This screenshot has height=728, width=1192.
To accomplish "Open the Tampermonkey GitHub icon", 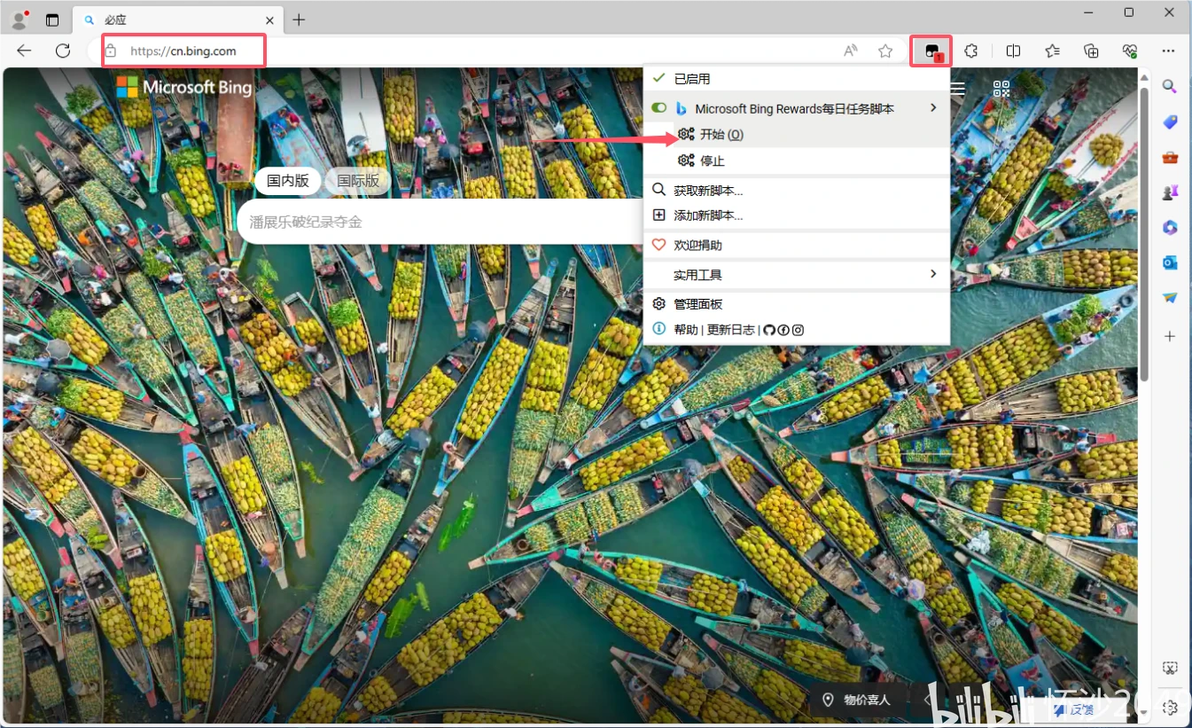I will click(769, 330).
